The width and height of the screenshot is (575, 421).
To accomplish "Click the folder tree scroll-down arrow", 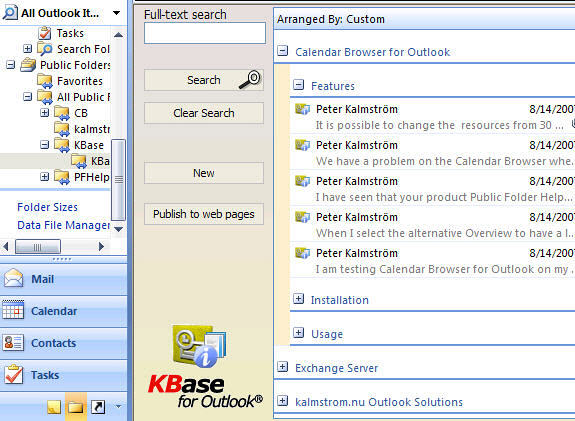I will (118, 229).
